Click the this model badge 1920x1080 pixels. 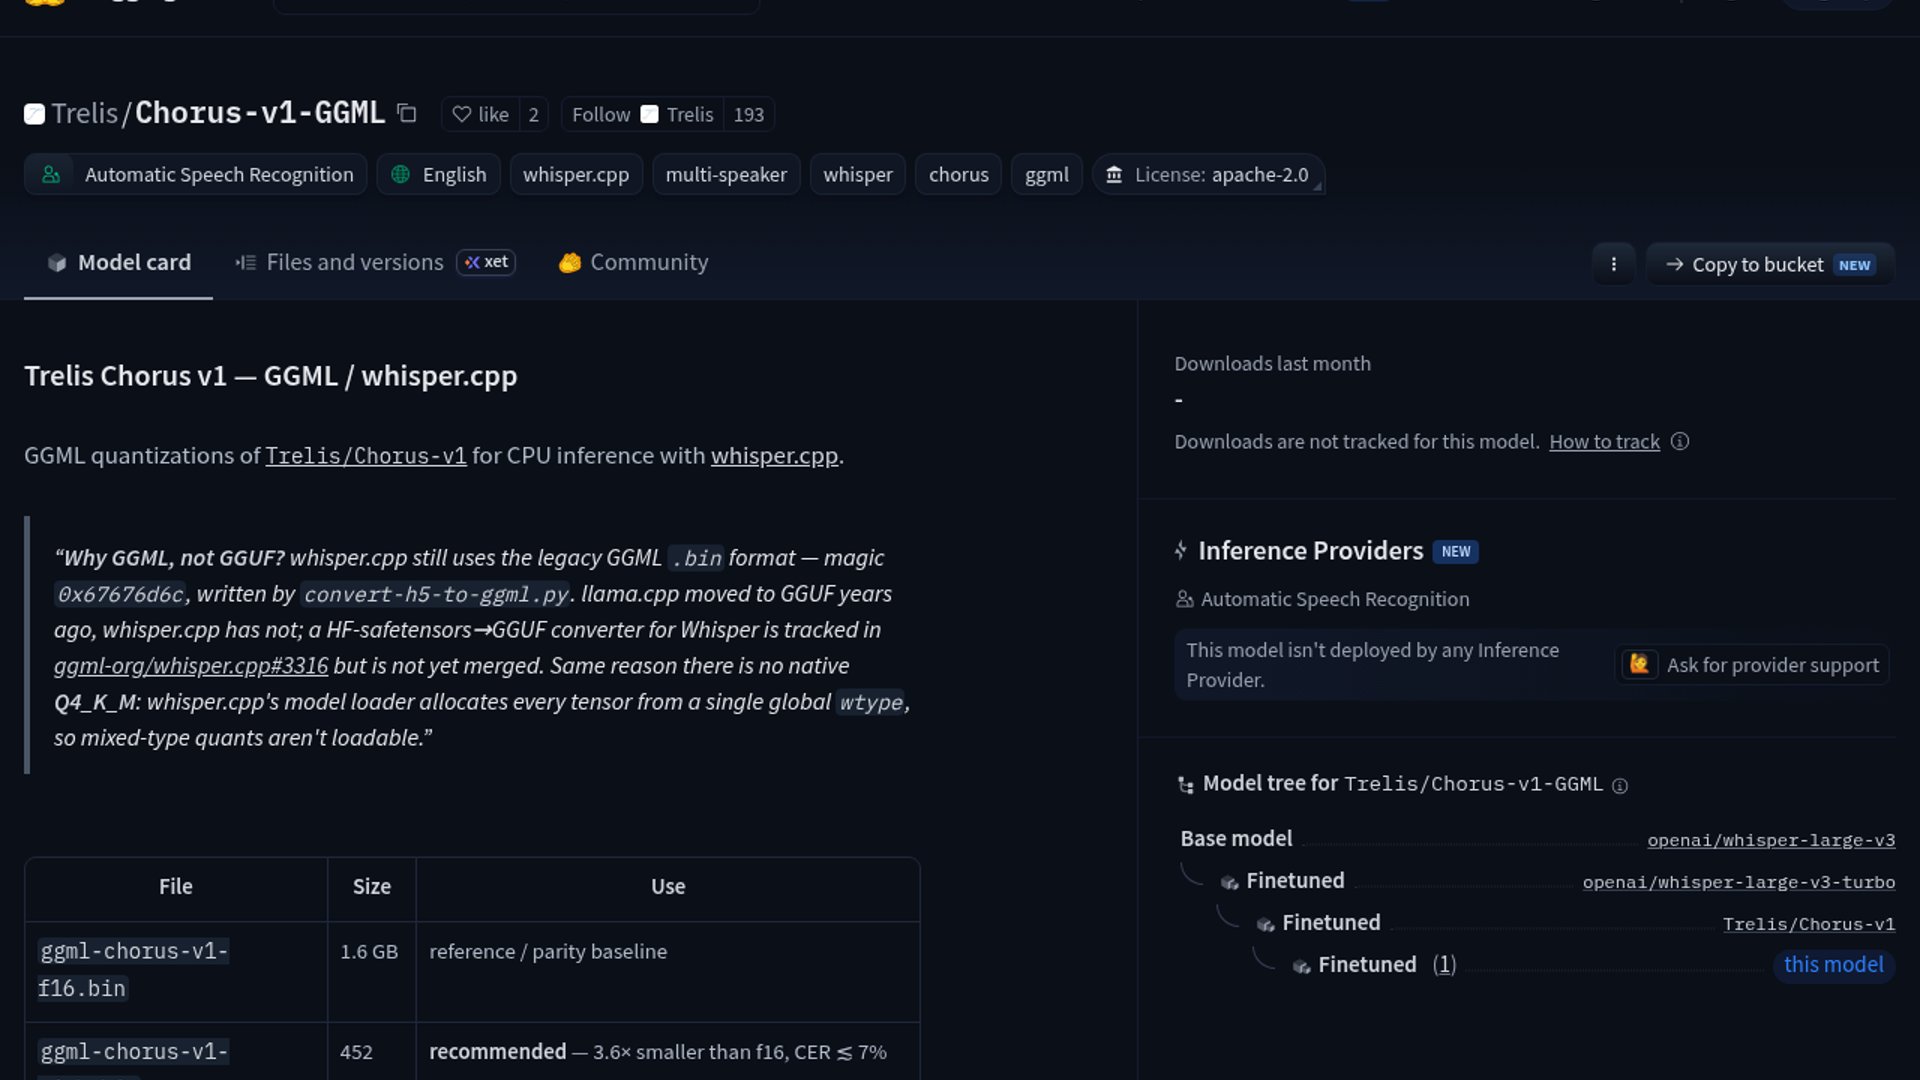pyautogui.click(x=1834, y=964)
